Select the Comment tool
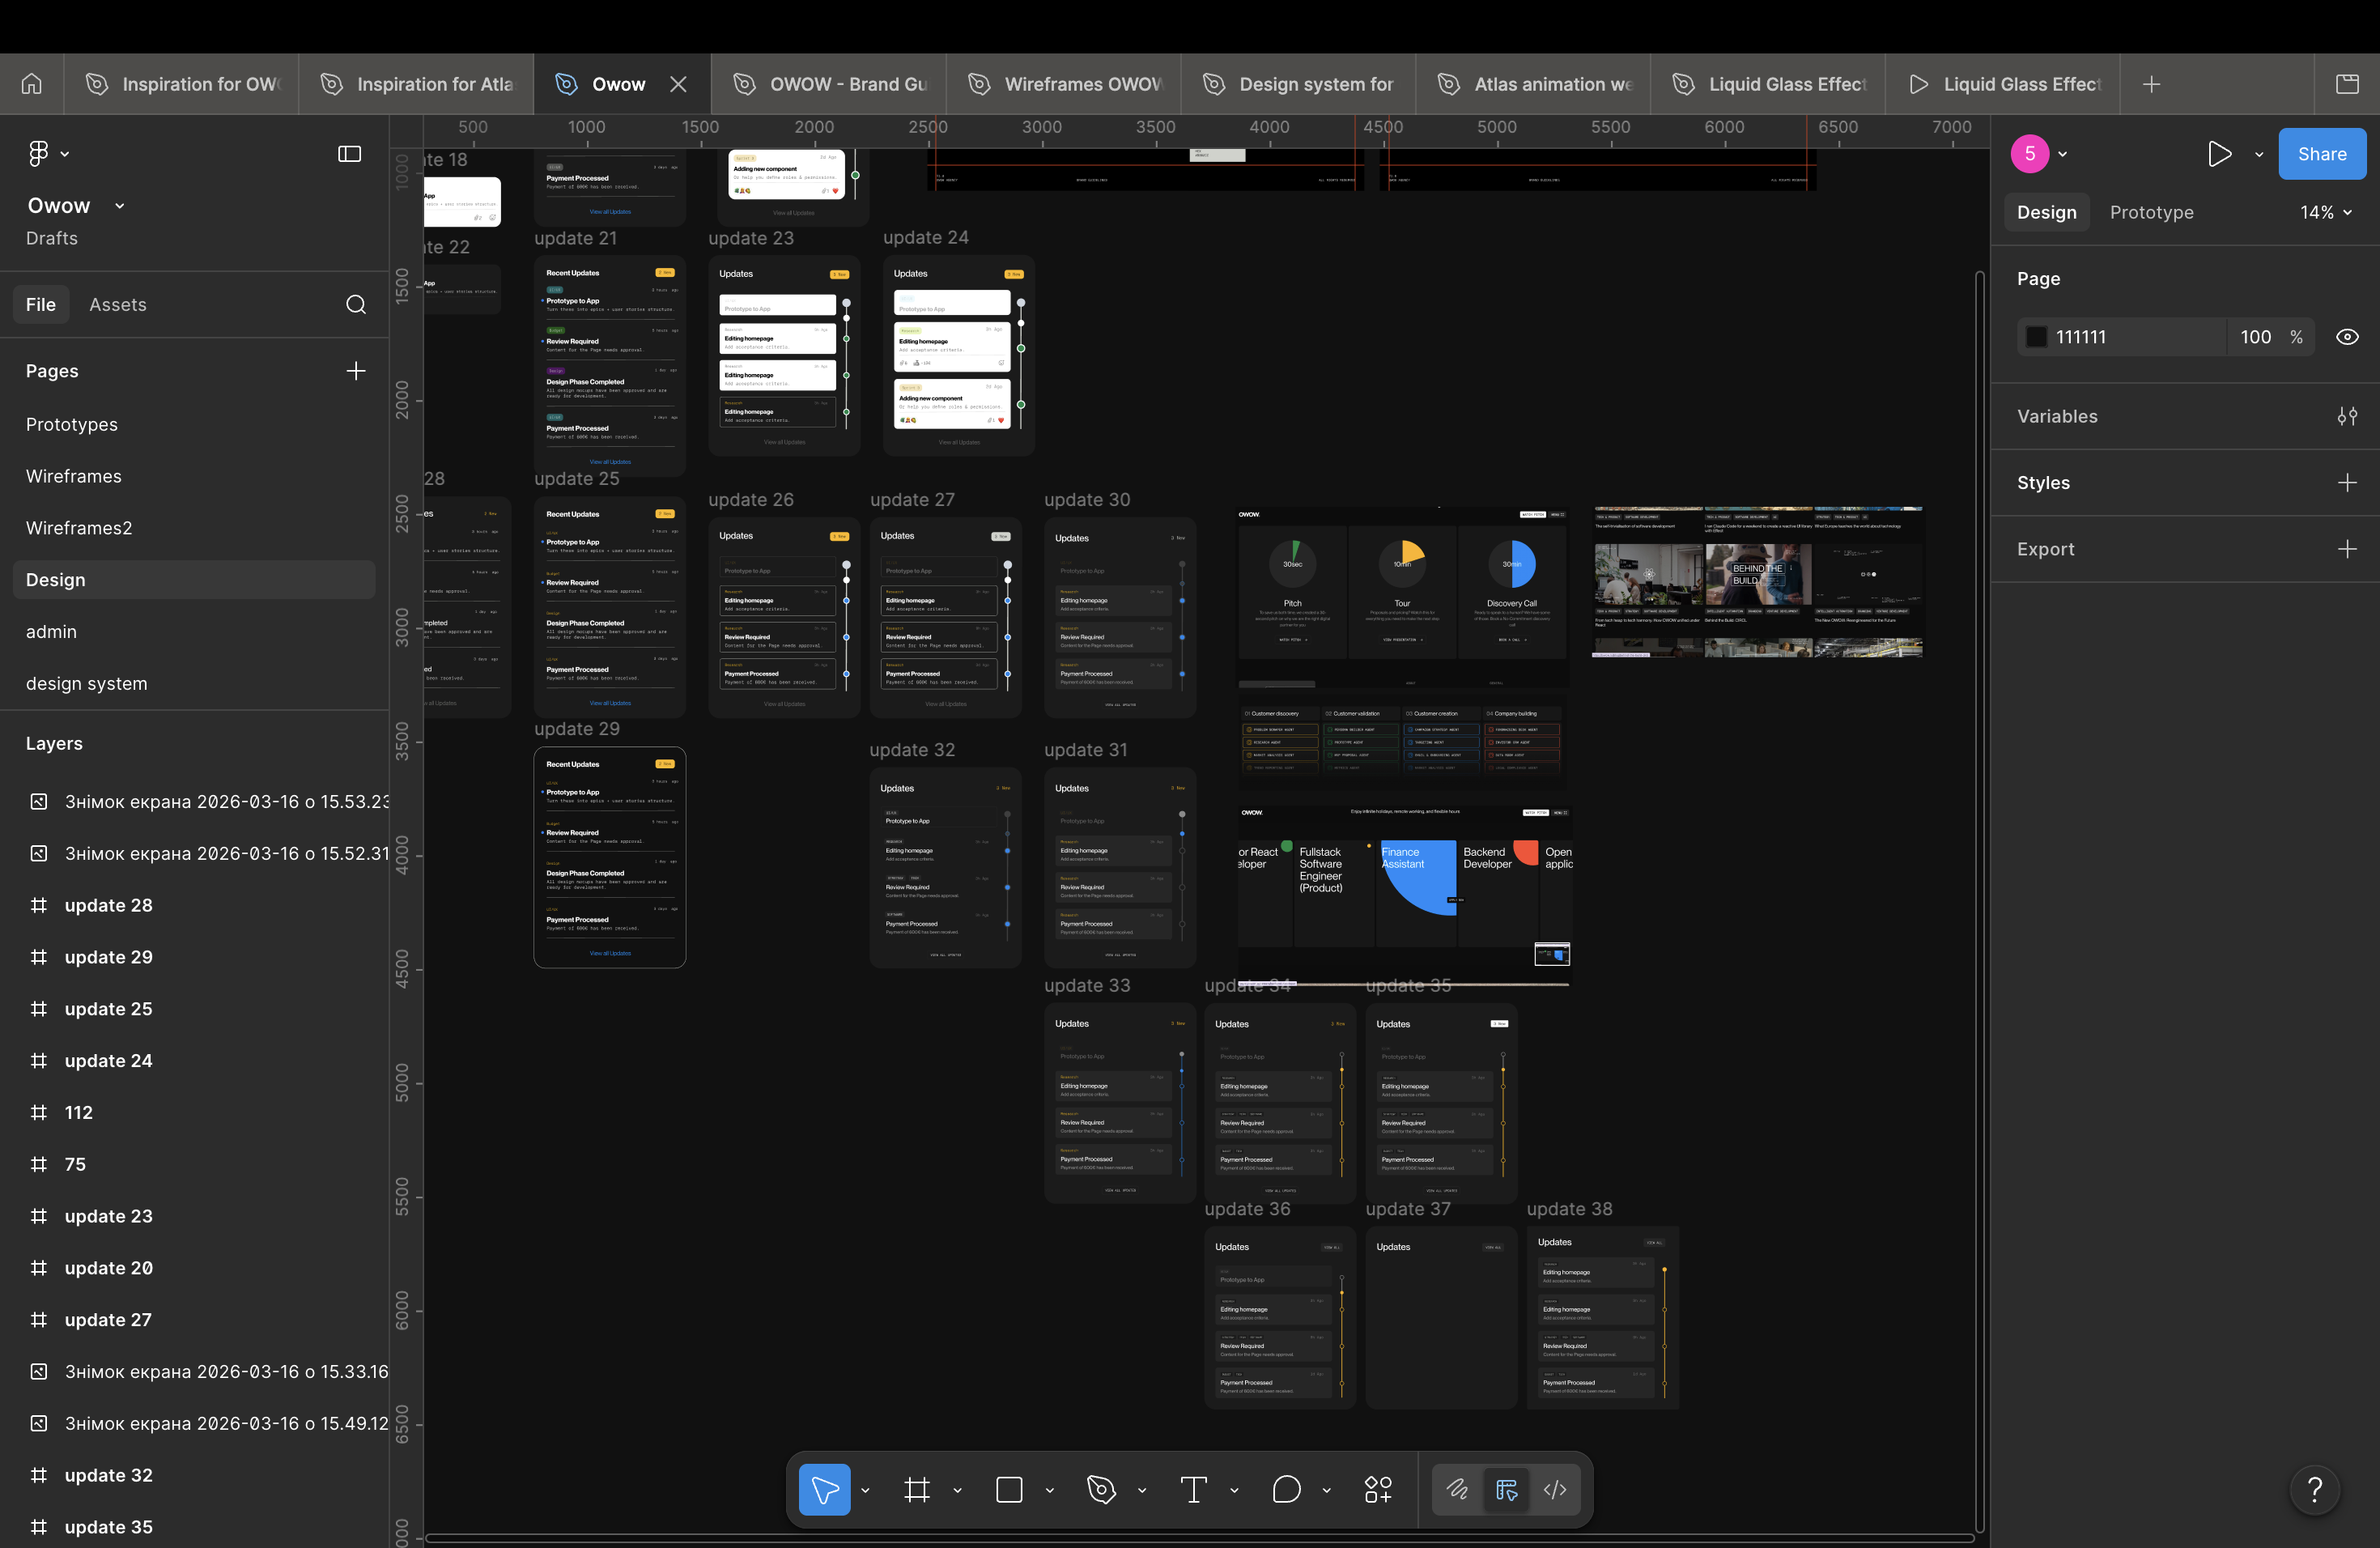 pos(1286,1490)
